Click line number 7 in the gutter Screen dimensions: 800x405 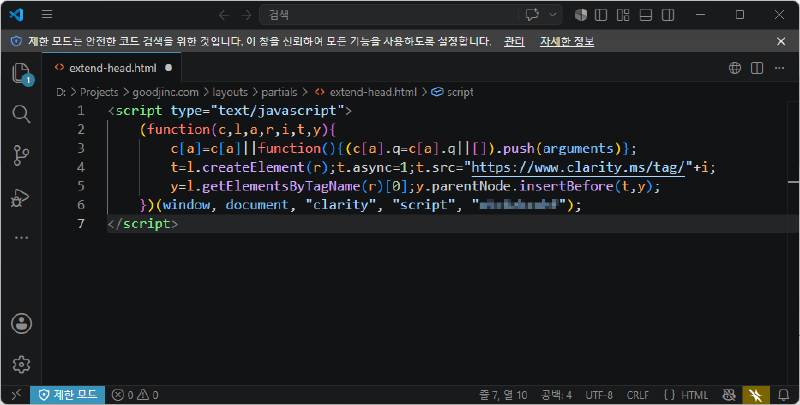tap(81, 223)
